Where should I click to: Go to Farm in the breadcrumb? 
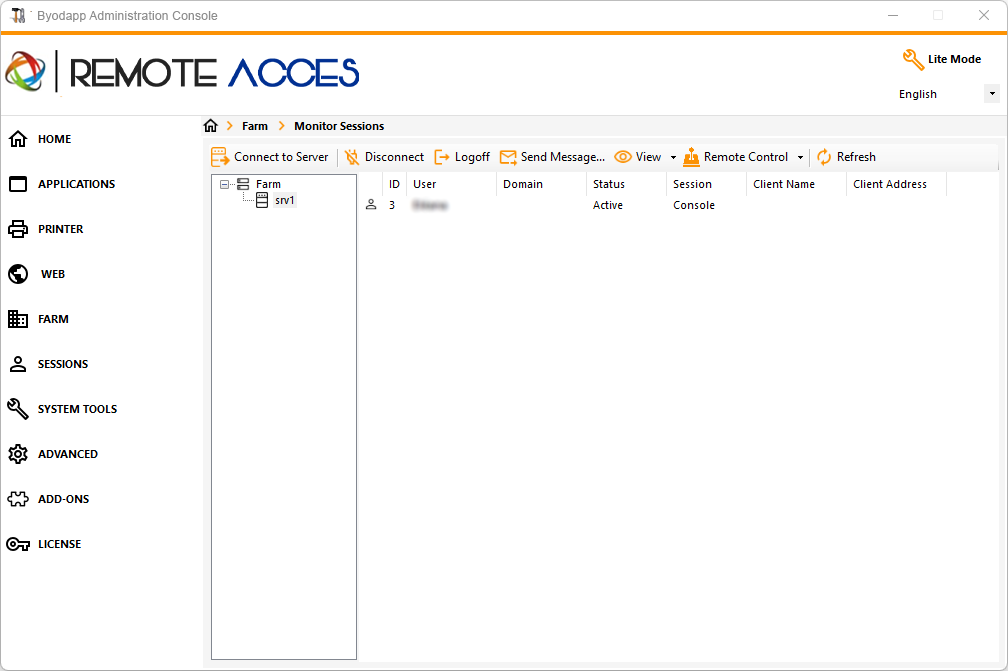pyautogui.click(x=255, y=126)
